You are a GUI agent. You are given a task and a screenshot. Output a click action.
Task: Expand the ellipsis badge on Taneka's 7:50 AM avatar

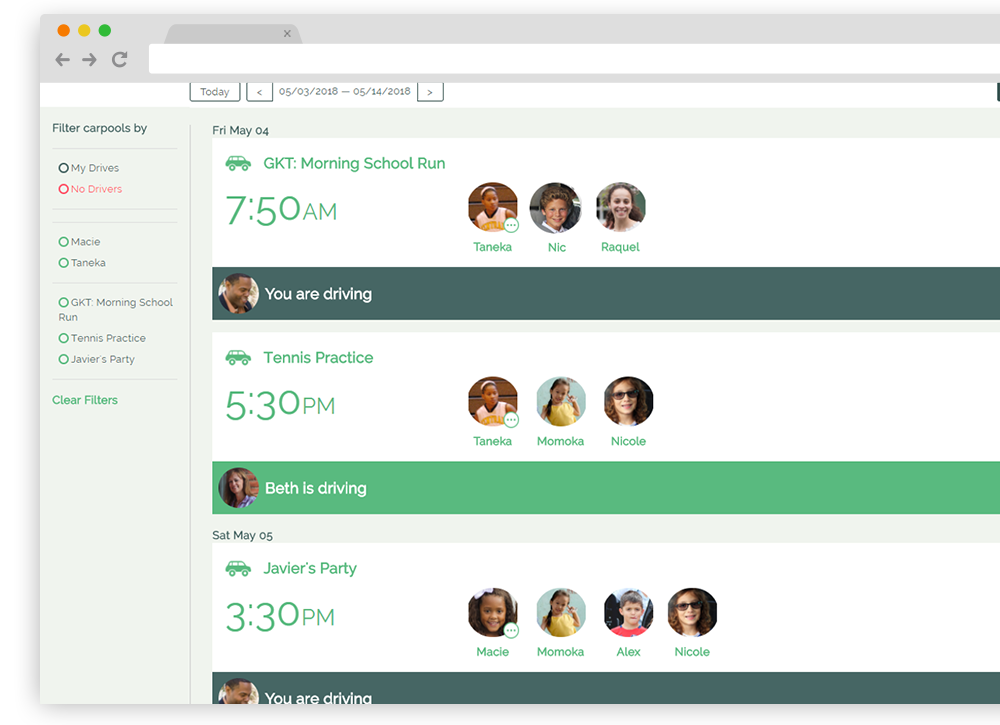tap(509, 226)
